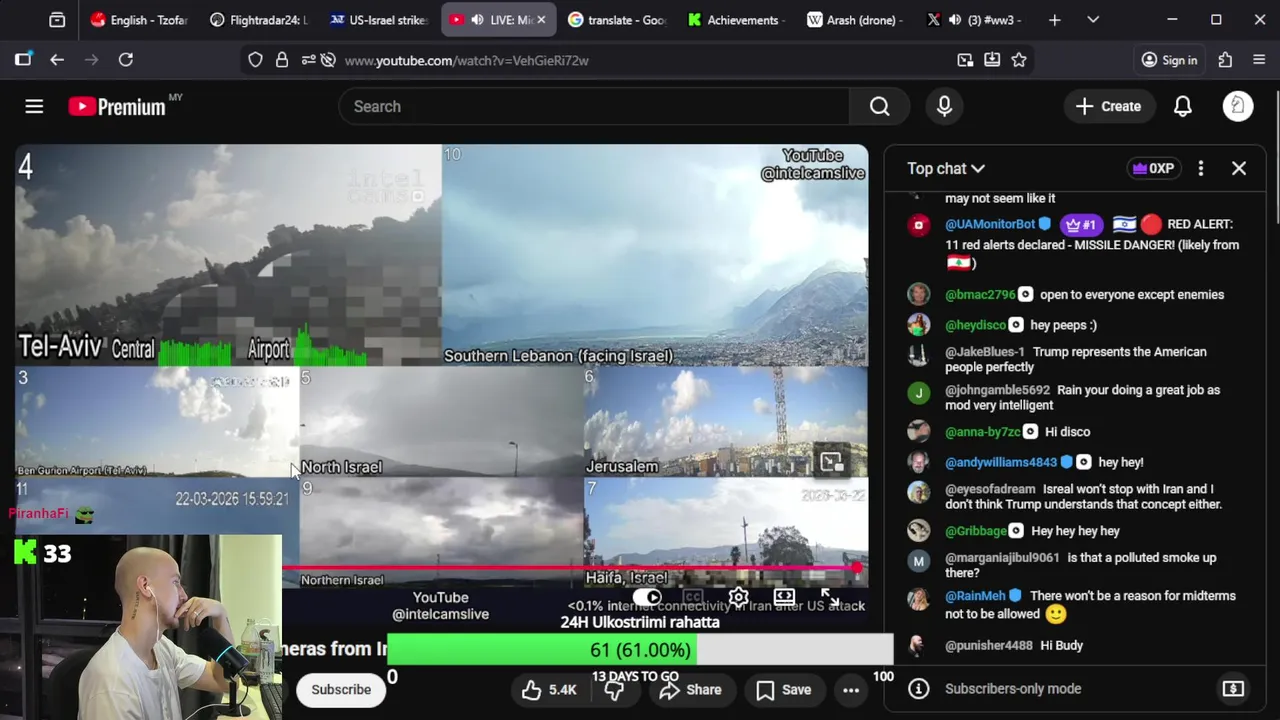1280x720 pixels.
Task: Click the Super Chat dollar icon
Action: [1233, 688]
